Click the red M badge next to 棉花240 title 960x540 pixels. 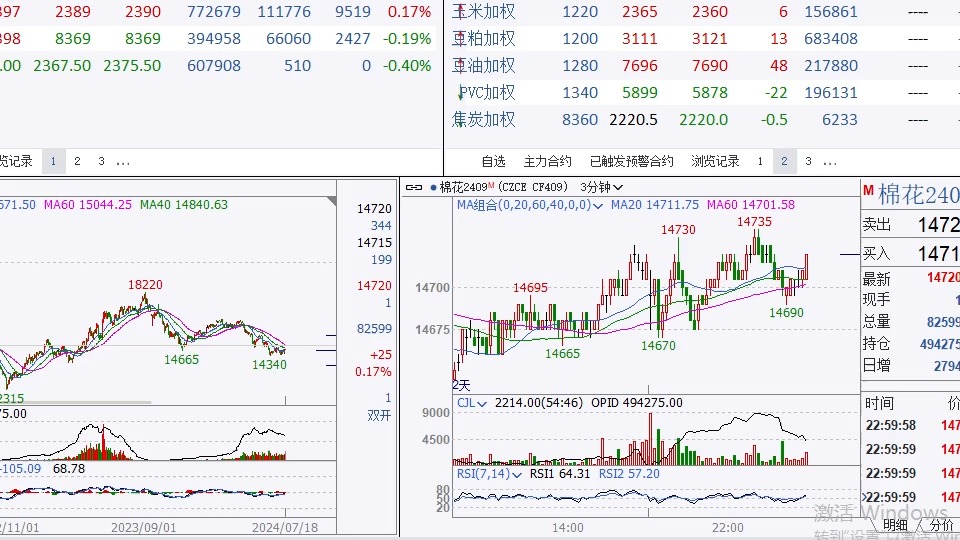point(868,192)
